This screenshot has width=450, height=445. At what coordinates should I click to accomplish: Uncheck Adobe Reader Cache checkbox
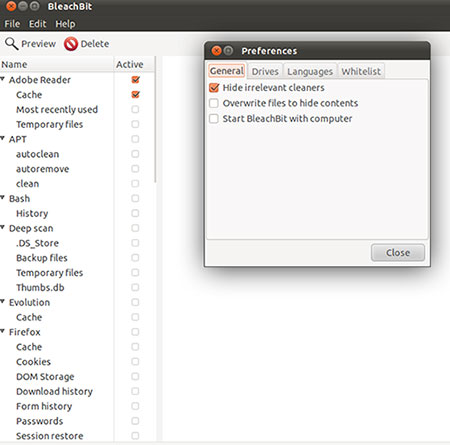point(135,94)
